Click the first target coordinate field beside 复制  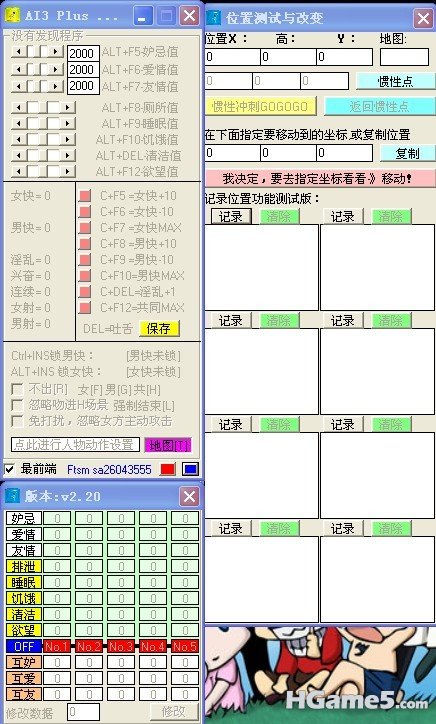[x=232, y=153]
